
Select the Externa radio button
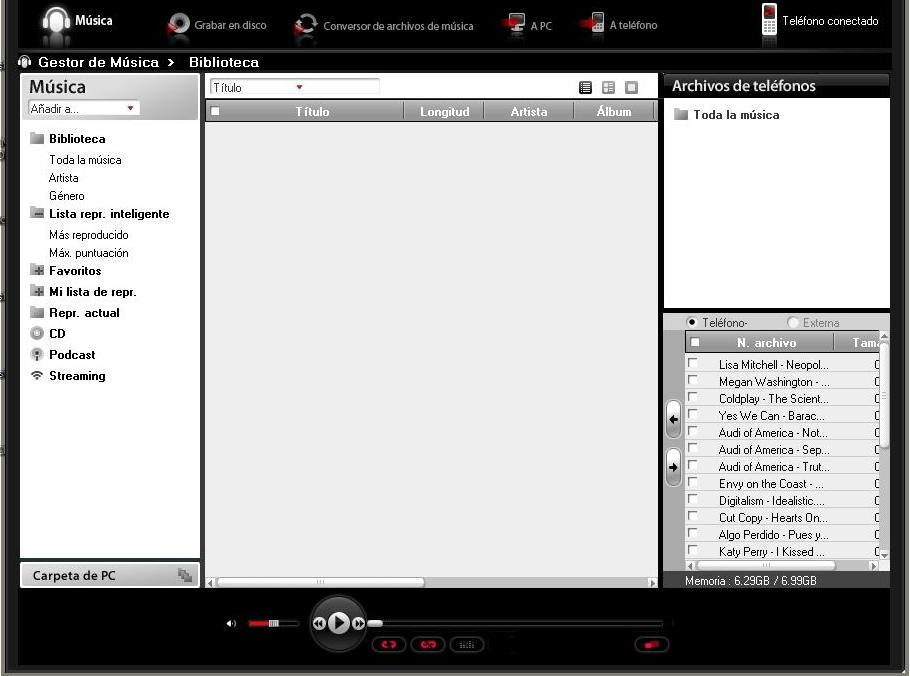[x=793, y=322]
